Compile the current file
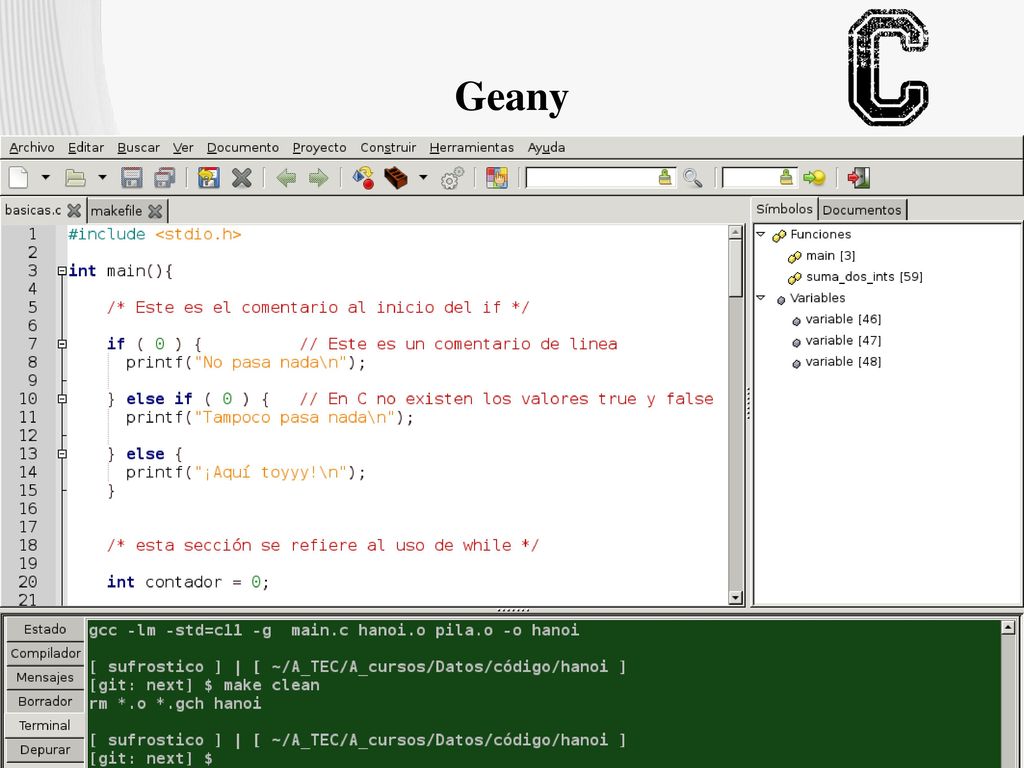 coord(363,177)
